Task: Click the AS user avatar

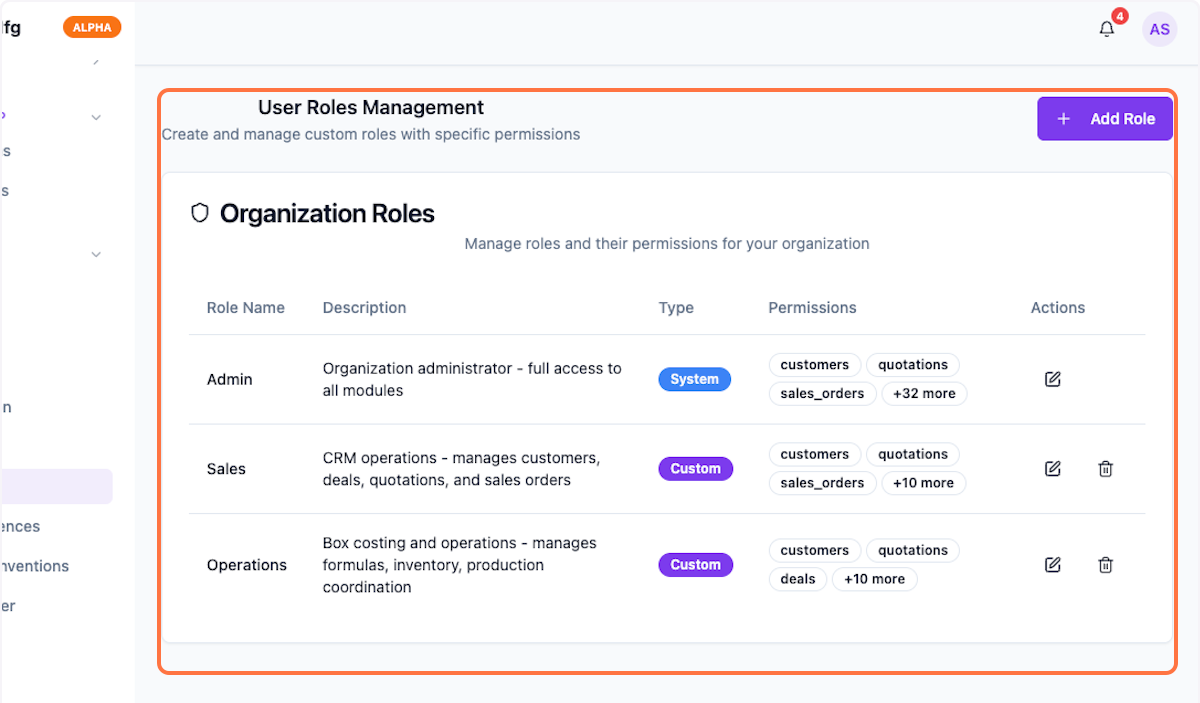Action: tap(1159, 29)
